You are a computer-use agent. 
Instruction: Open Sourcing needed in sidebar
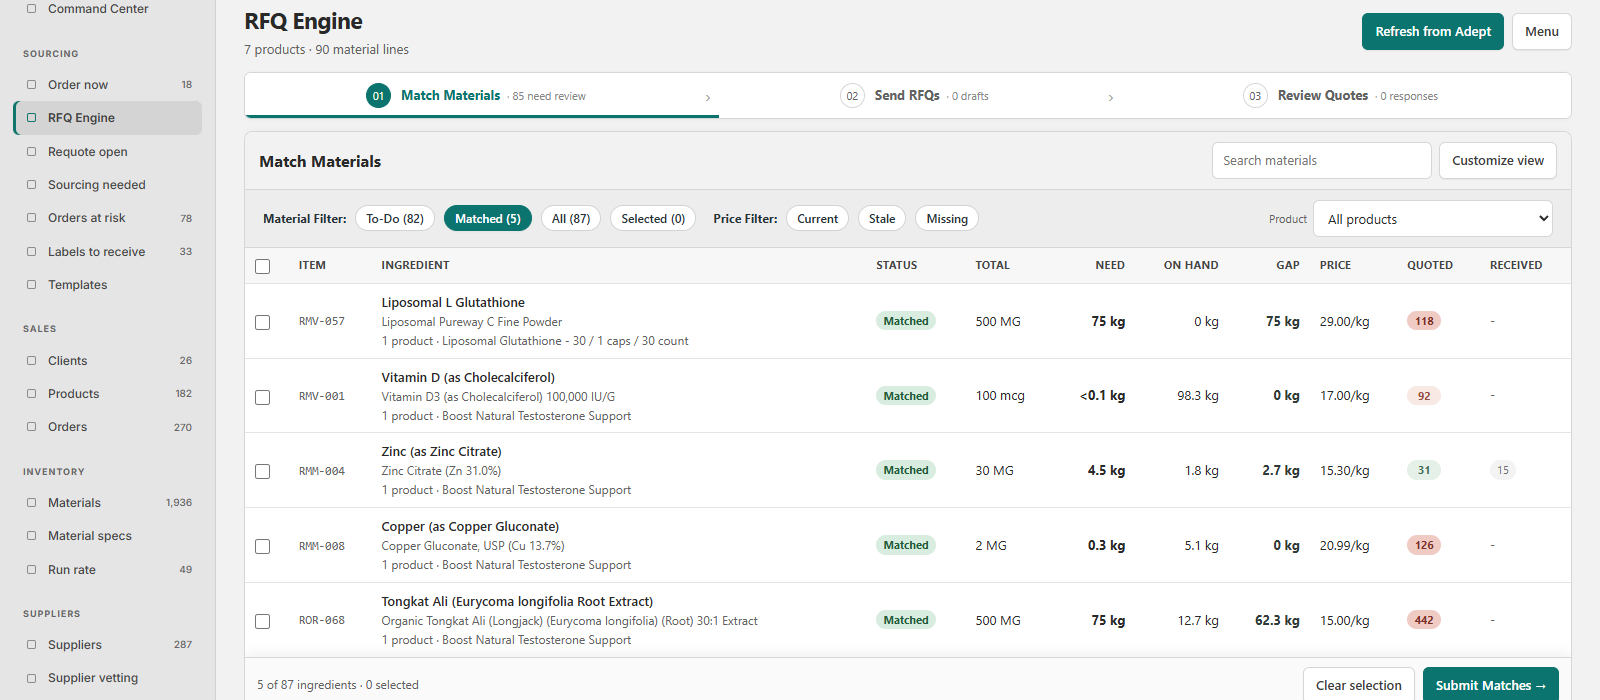point(108,185)
